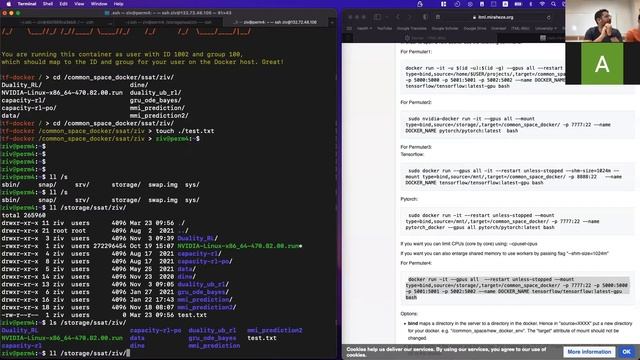Open the ITML Wiki bookmark

pos(520,29)
